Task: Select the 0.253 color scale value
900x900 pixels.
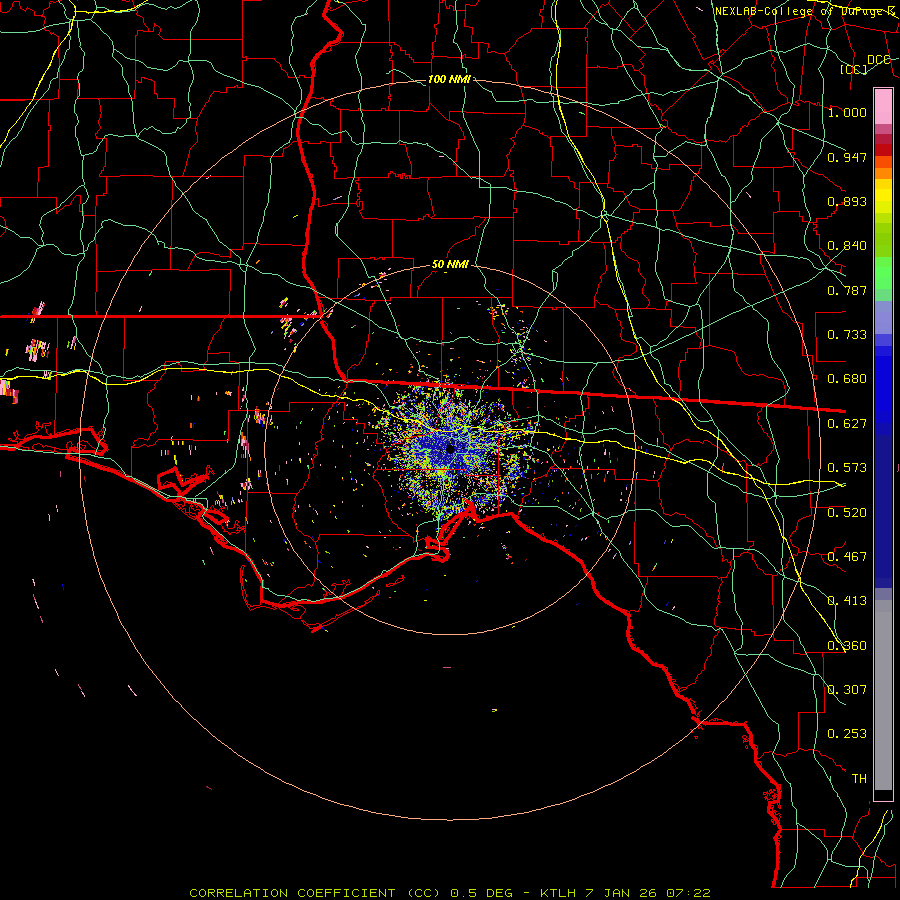Action: 847,734
